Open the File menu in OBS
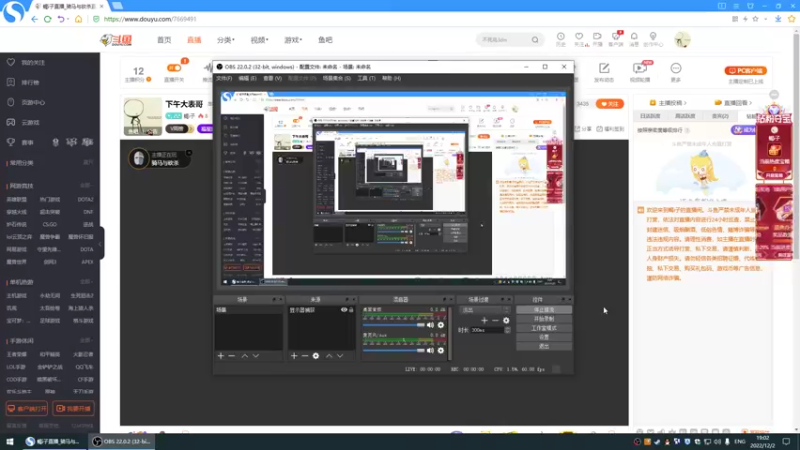The width and height of the screenshot is (800, 450). (x=224, y=79)
